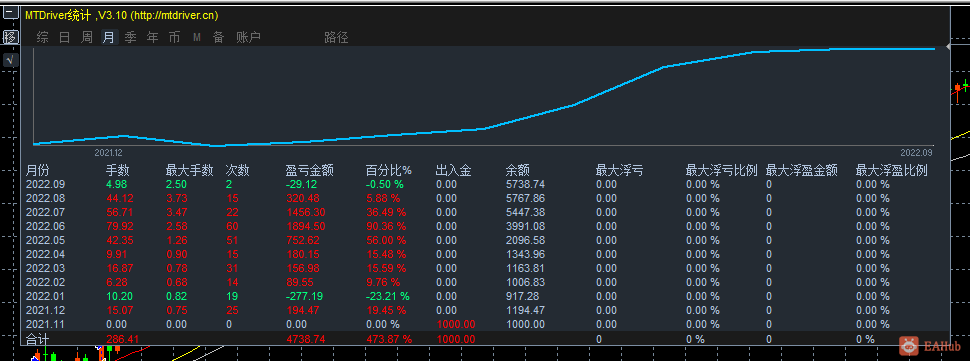The width and height of the screenshot is (970, 361).
Task: Click the 移 move-panel icon
Action: tap(11, 37)
